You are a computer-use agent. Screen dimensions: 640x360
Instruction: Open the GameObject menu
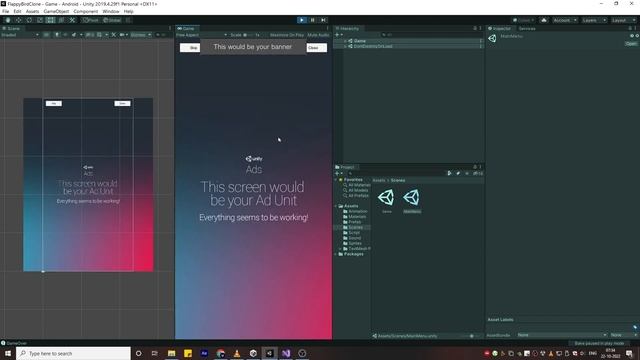[56, 11]
